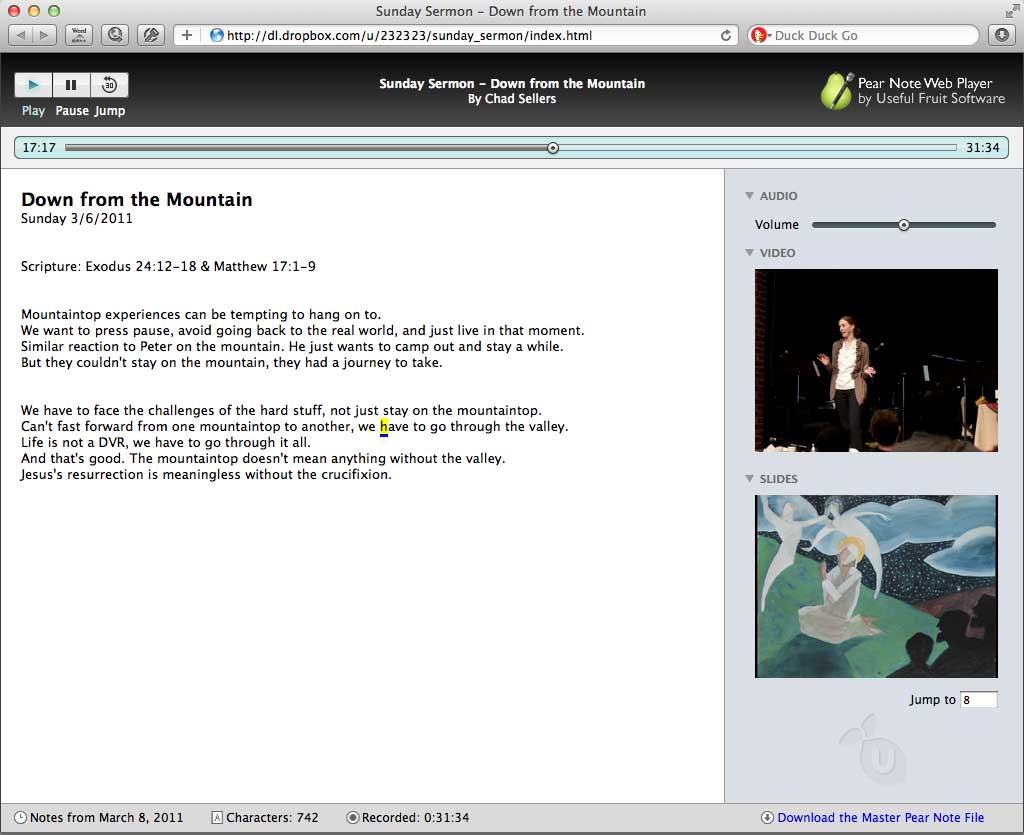Click the Jump to slide number field
This screenshot has width=1024, height=835.
tap(979, 700)
